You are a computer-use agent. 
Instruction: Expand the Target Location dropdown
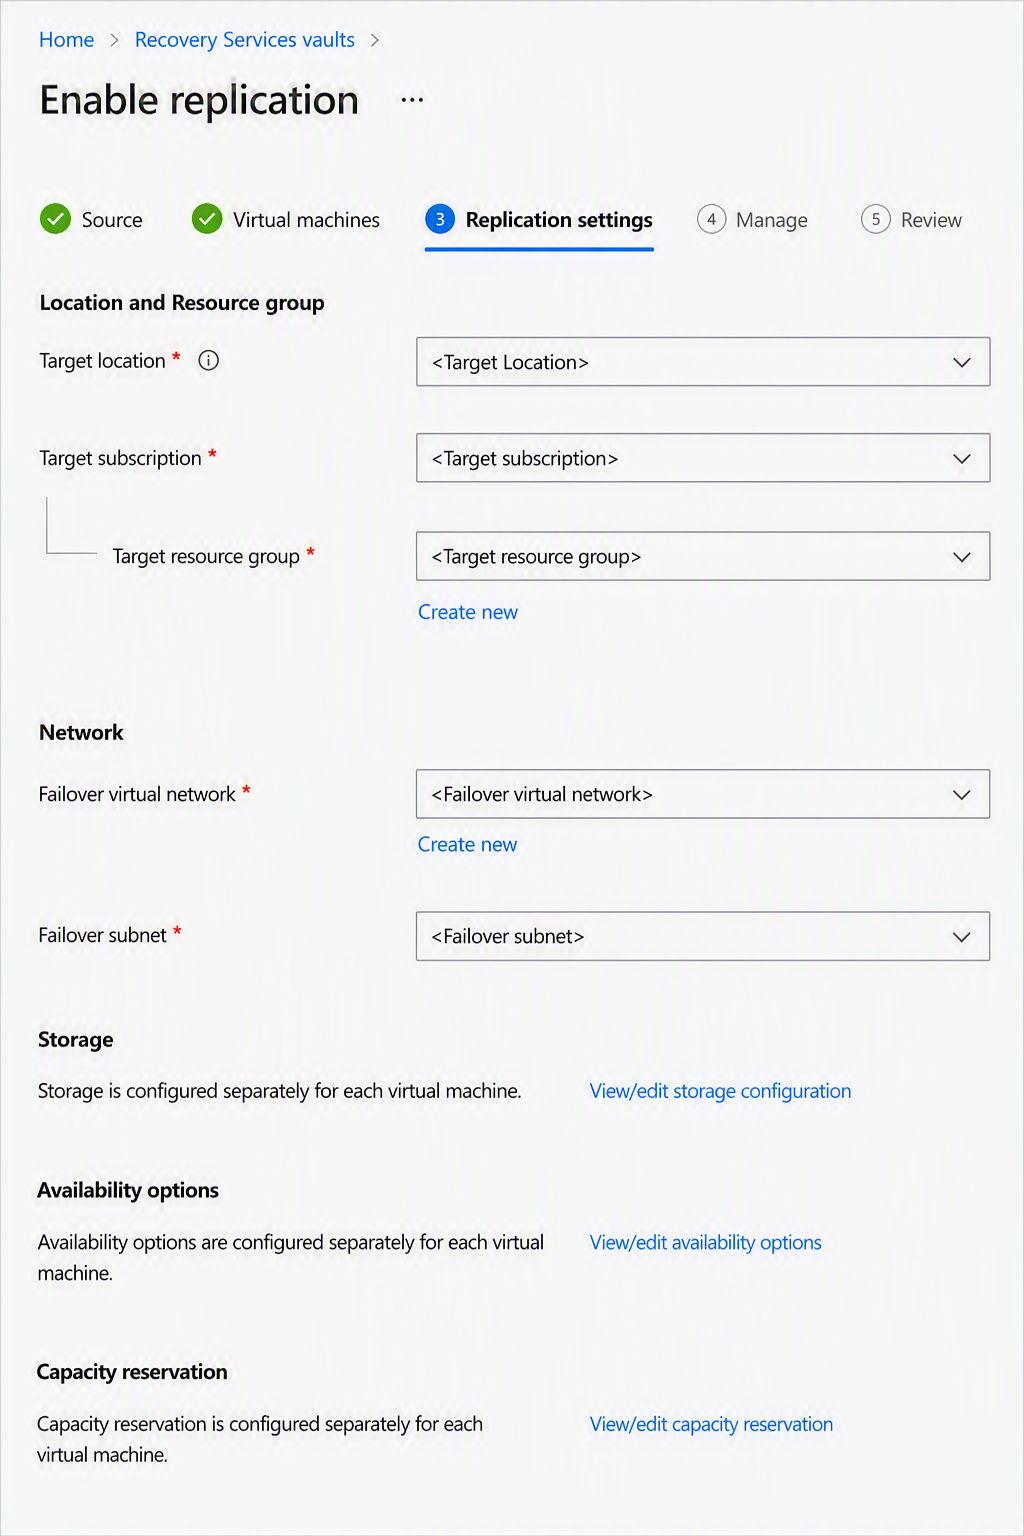[x=703, y=362]
